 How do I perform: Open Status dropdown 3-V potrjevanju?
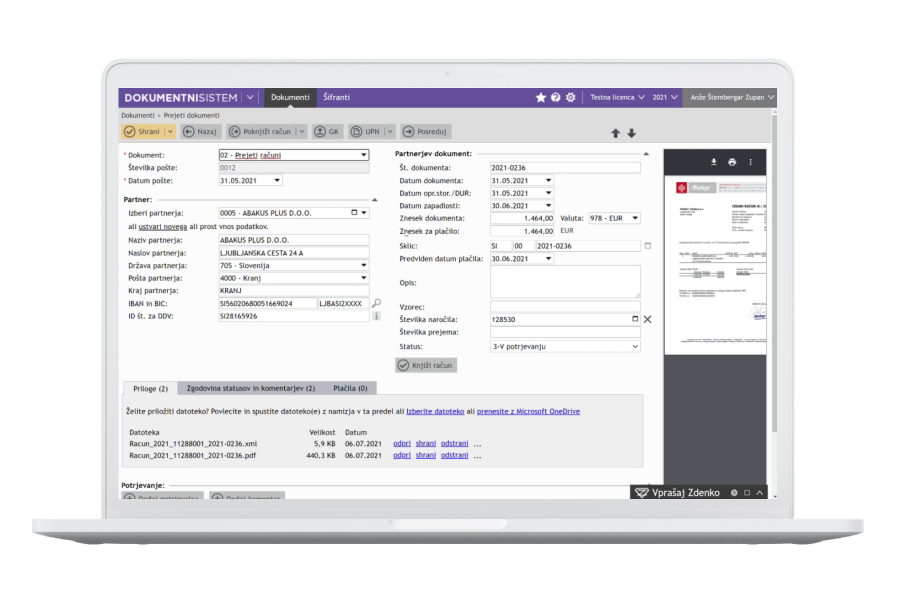[565, 346]
